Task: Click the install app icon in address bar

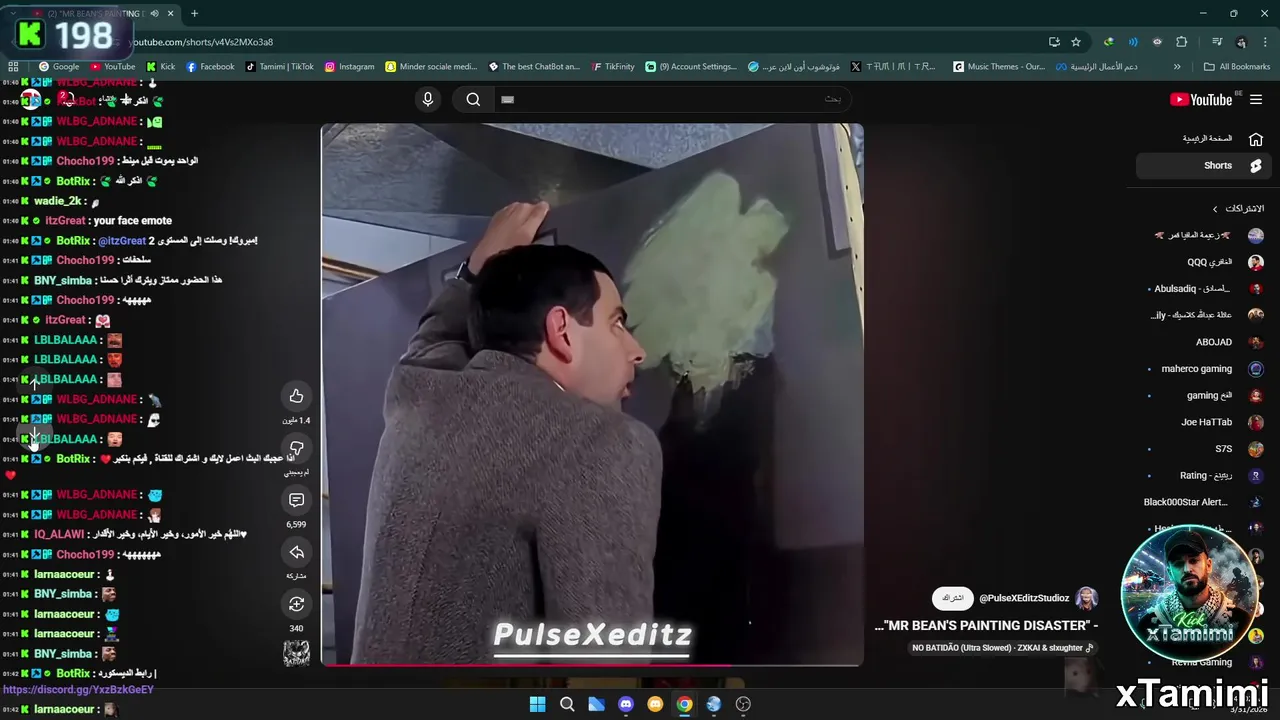Action: (x=1054, y=42)
